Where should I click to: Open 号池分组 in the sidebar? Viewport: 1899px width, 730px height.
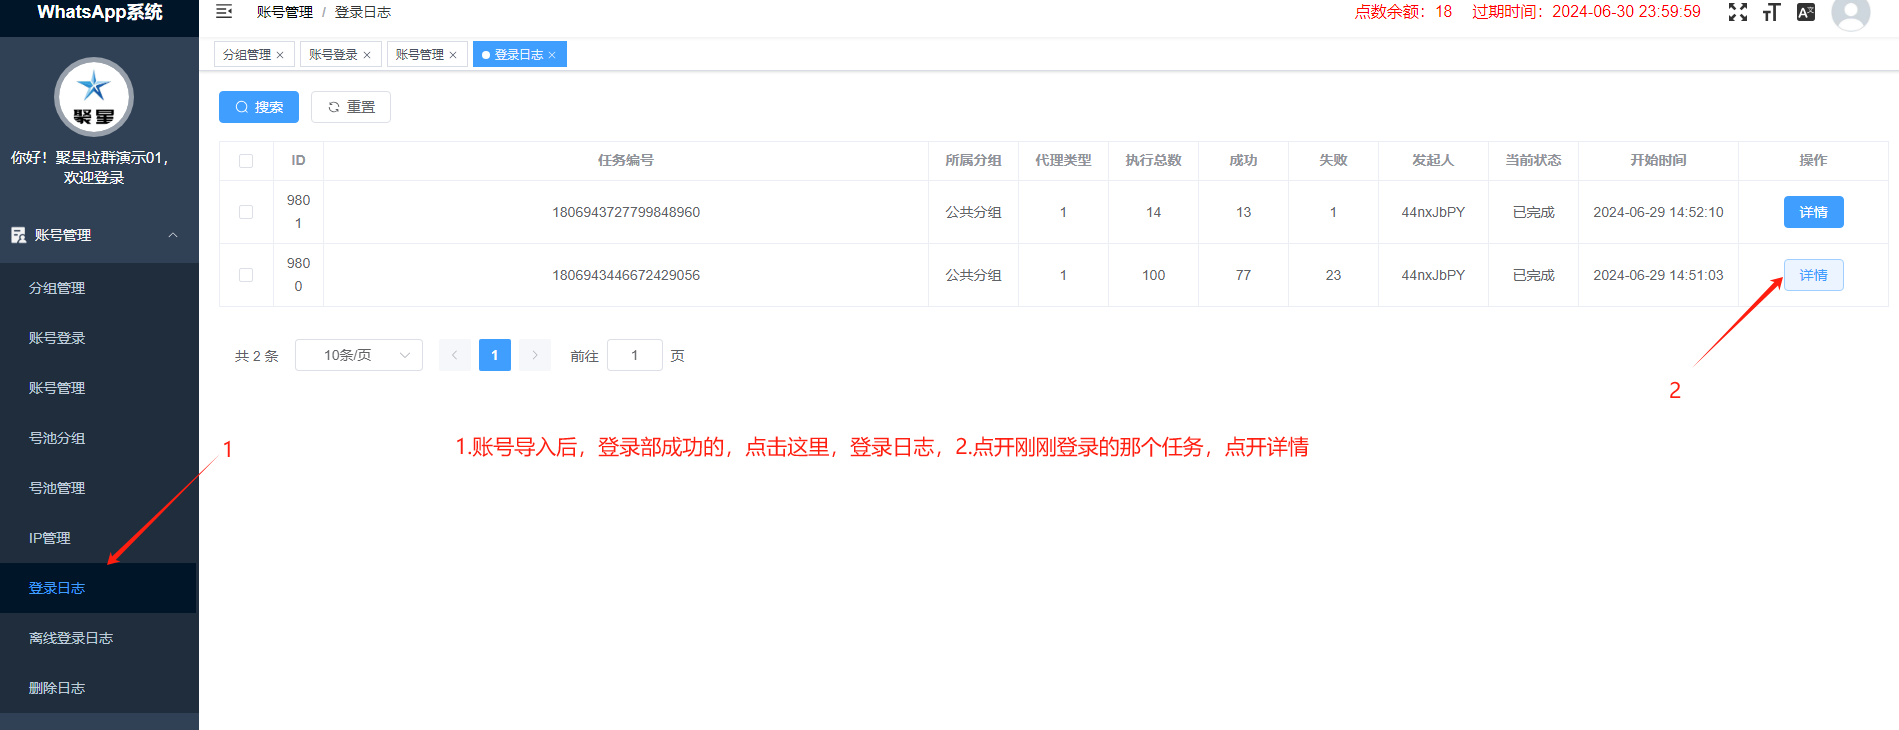point(98,438)
